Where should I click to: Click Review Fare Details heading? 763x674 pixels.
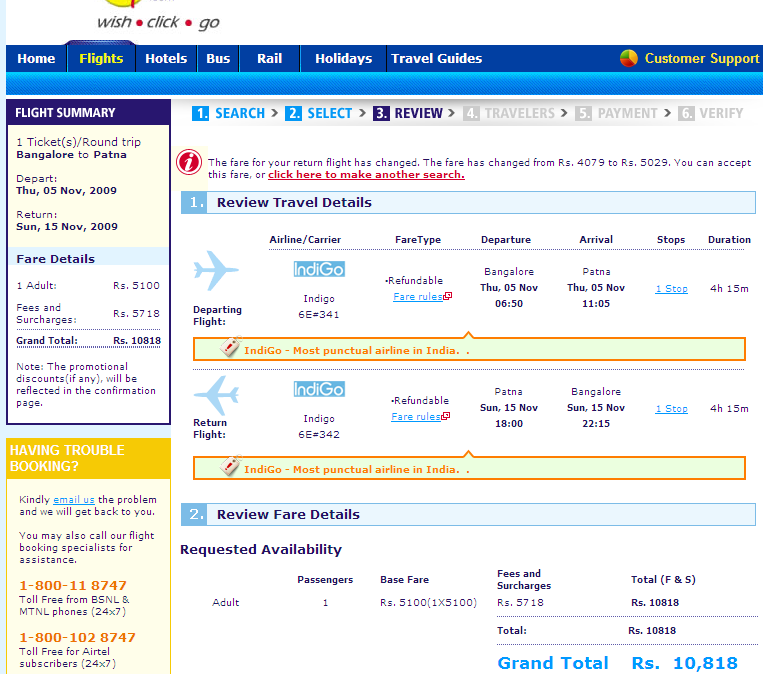(288, 514)
